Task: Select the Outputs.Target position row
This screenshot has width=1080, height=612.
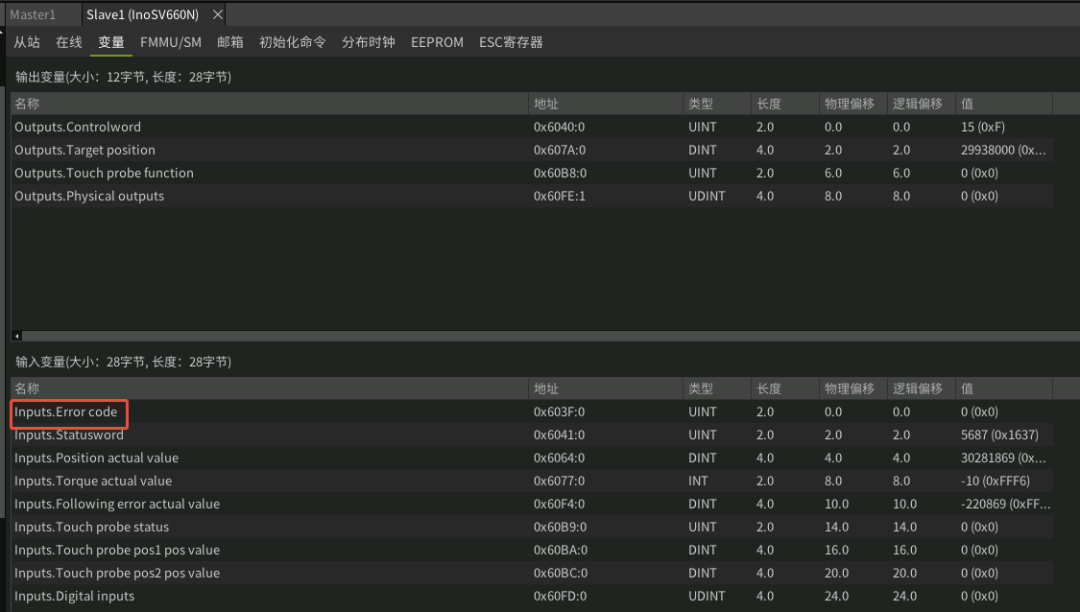Action: 532,150
